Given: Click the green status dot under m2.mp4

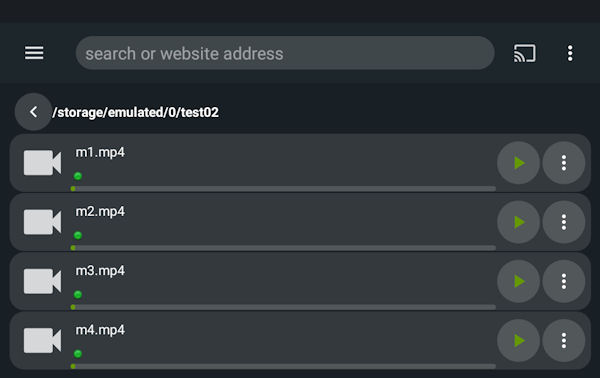Looking at the screenshot, I should pyautogui.click(x=78, y=235).
